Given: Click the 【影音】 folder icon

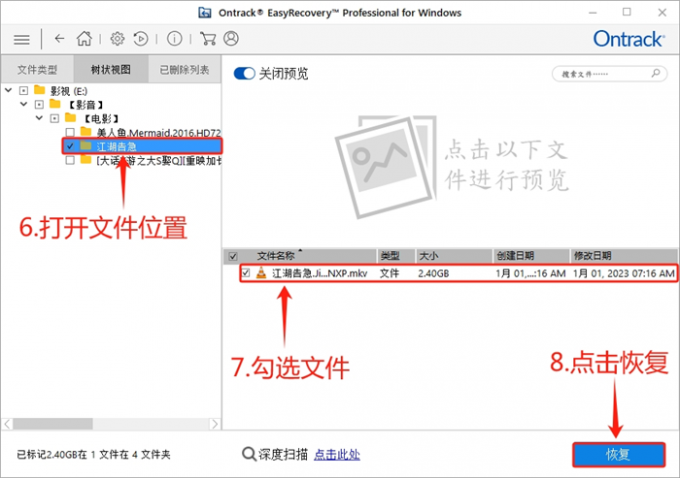Looking at the screenshot, I should tap(55, 104).
